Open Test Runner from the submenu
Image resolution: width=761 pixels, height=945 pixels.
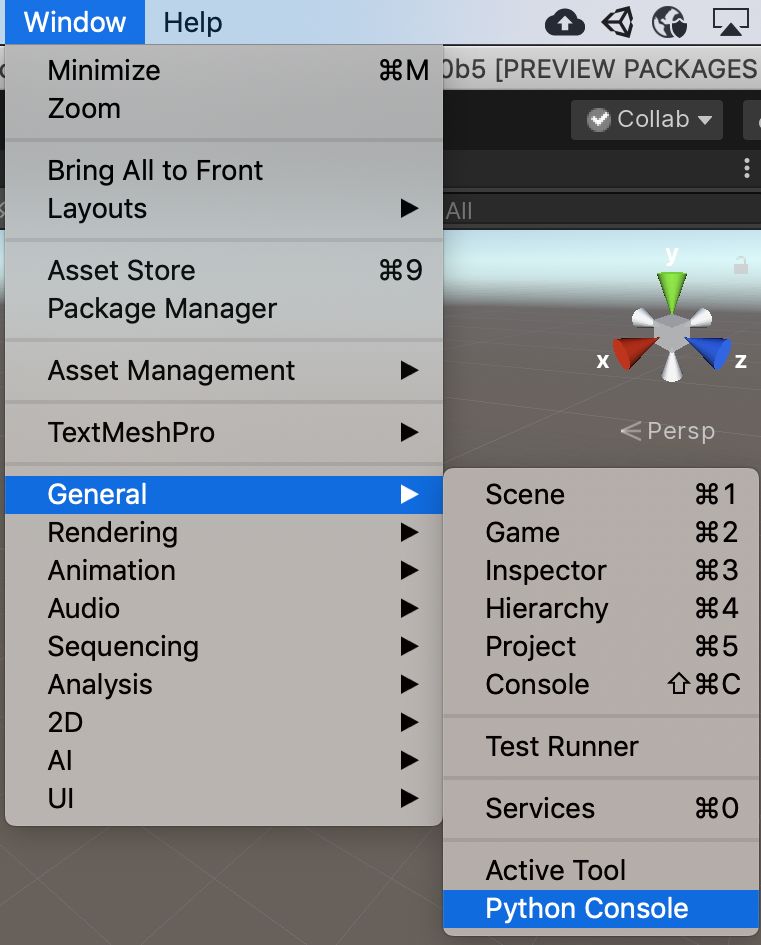coord(562,746)
